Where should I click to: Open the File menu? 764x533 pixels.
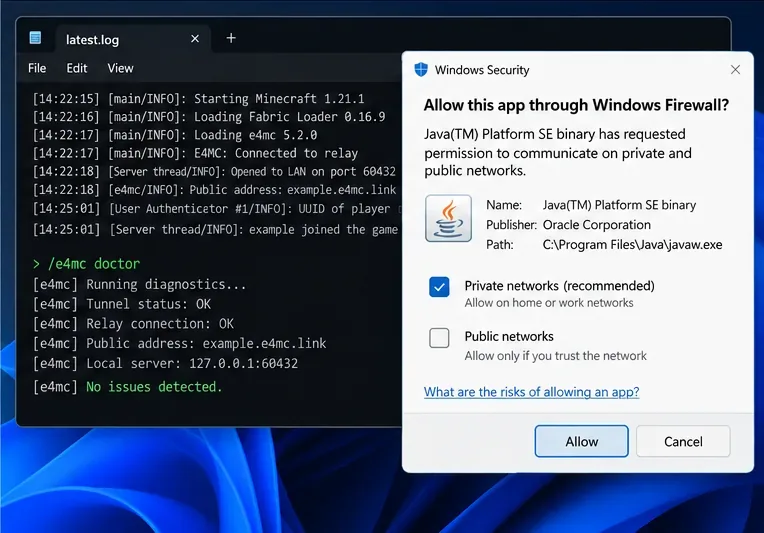(x=37, y=68)
